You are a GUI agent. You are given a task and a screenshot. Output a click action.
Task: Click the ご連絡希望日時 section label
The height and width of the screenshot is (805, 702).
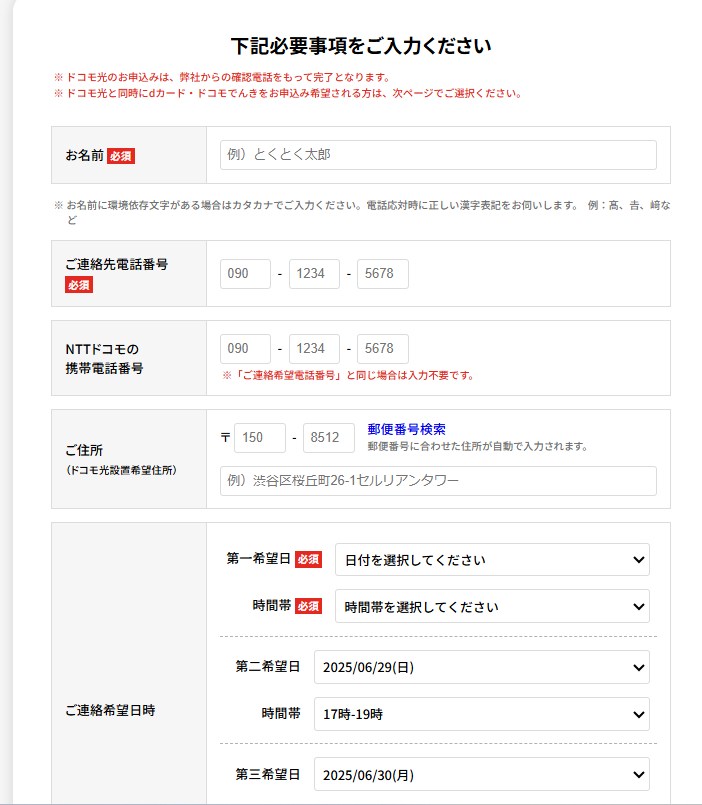coord(110,710)
